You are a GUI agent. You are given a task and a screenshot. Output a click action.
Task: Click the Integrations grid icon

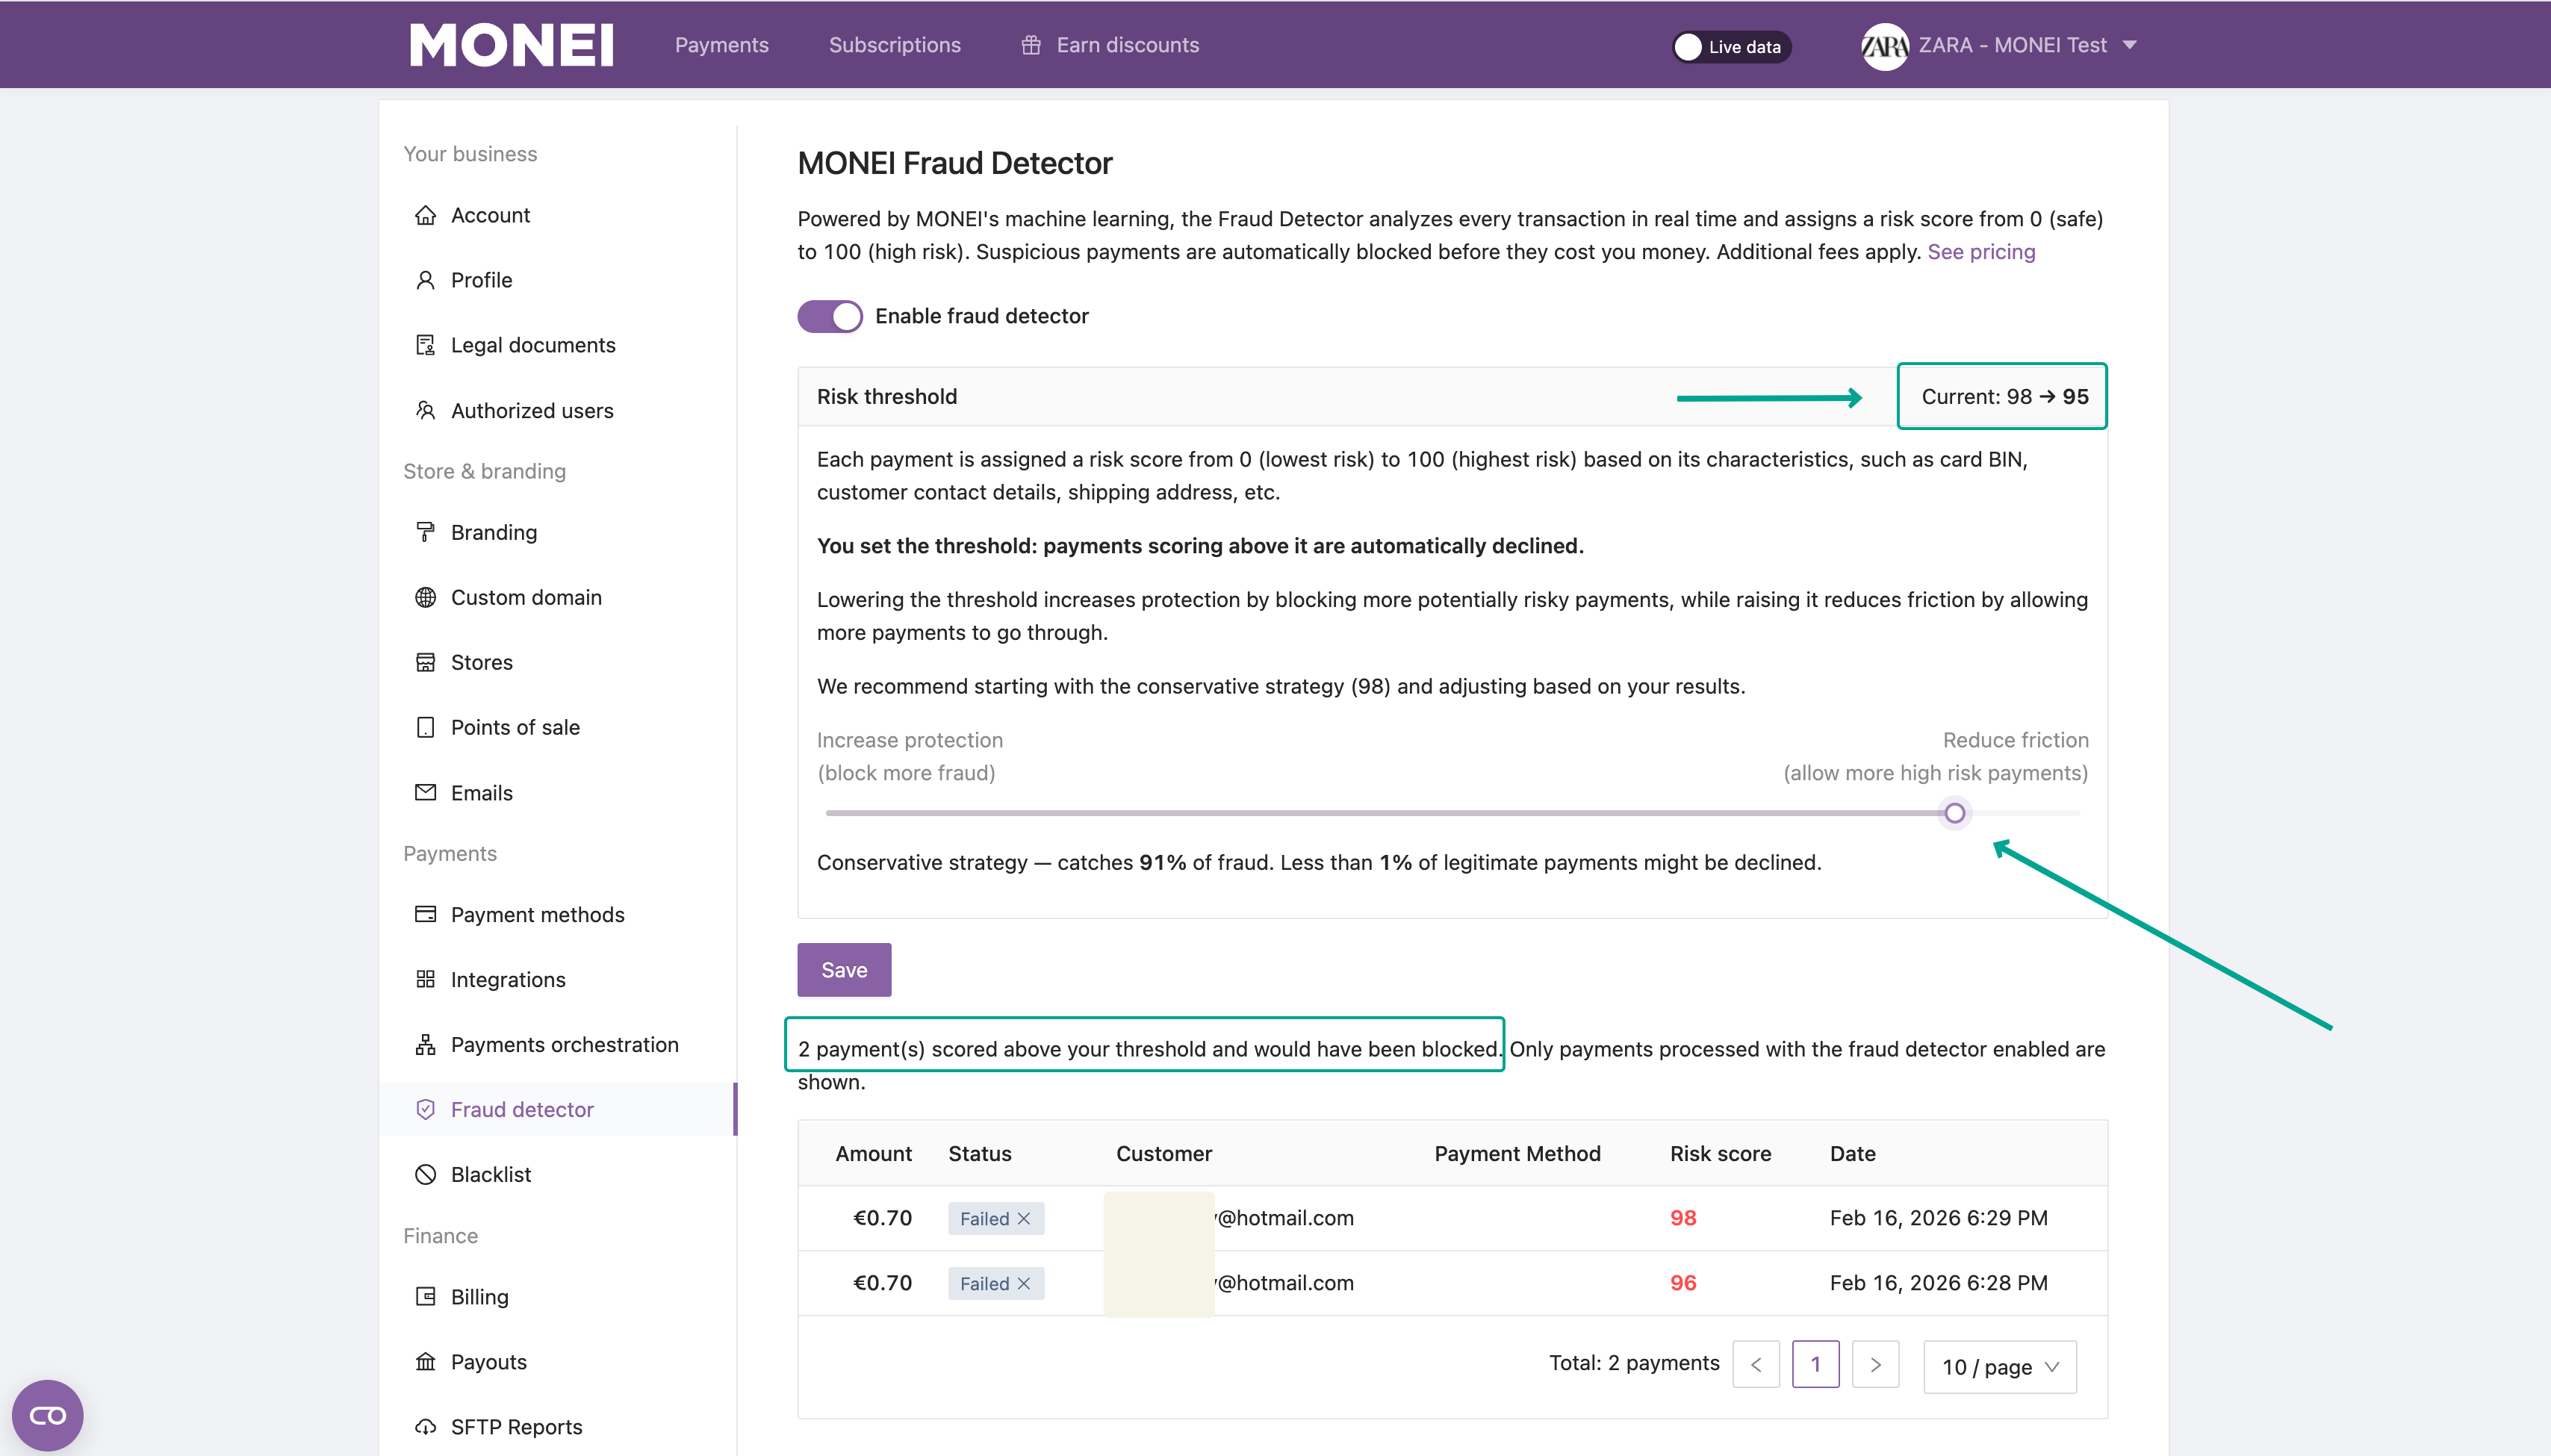point(425,979)
